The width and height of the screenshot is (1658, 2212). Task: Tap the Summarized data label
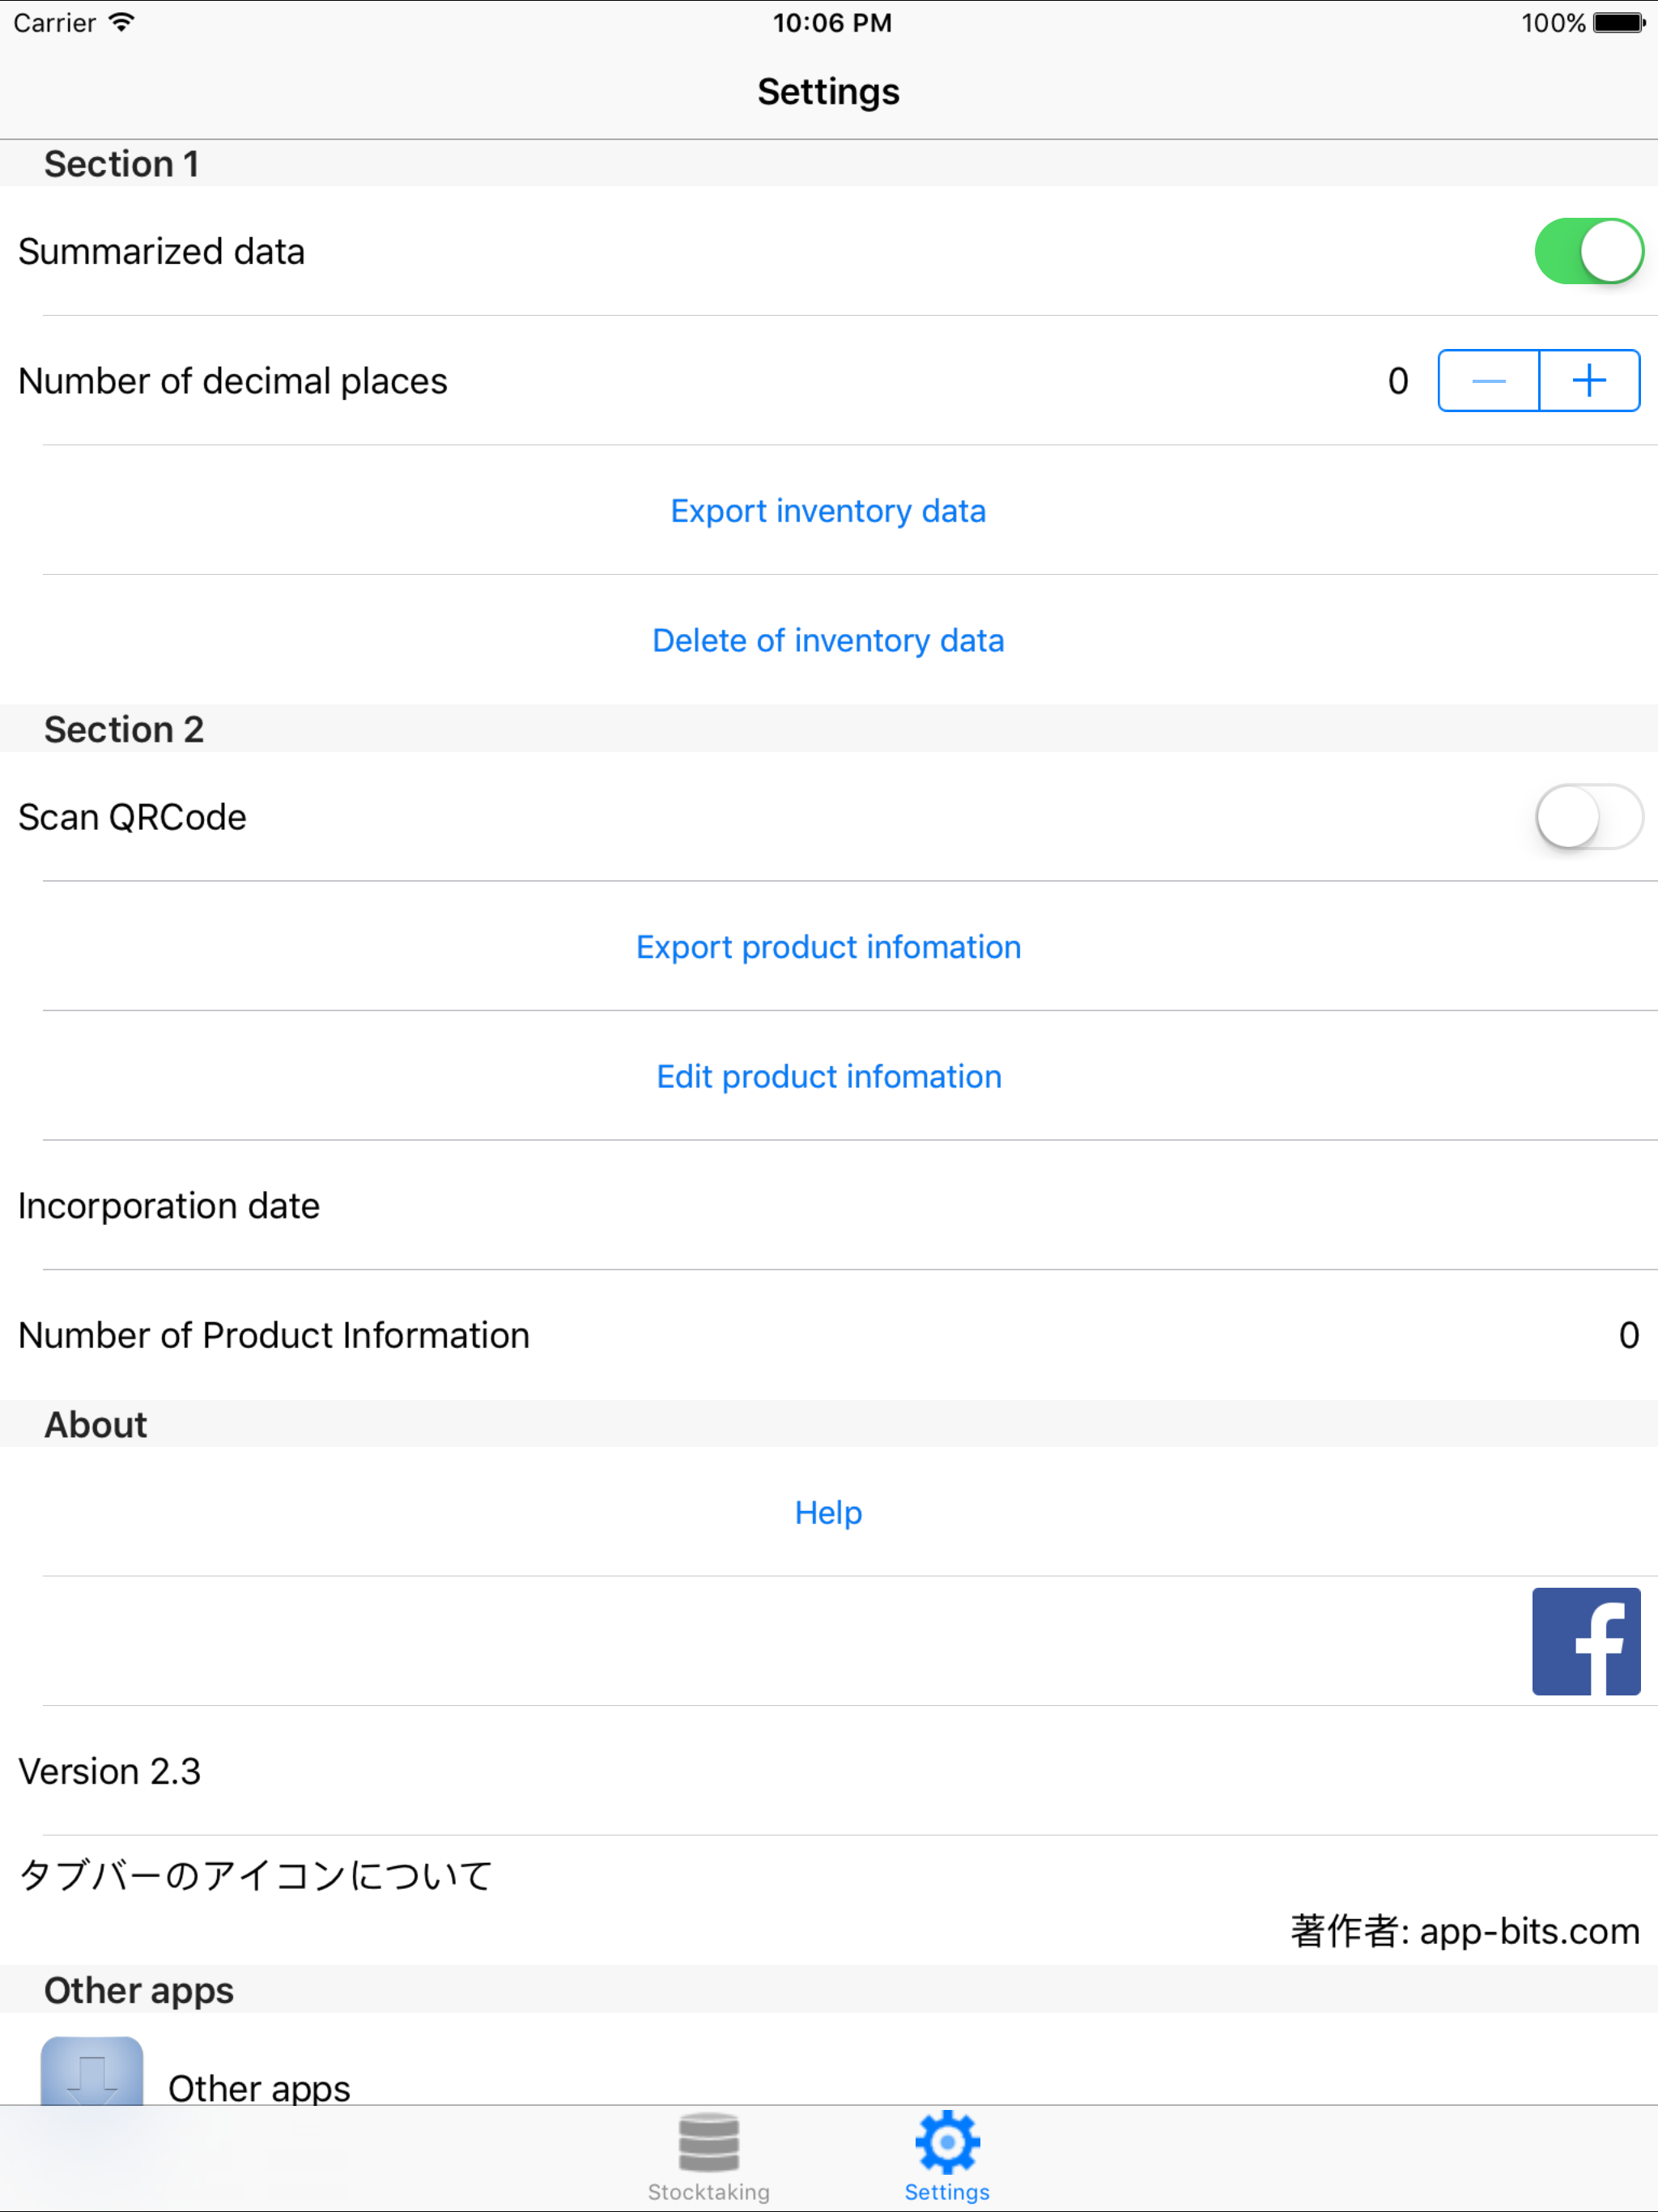pyautogui.click(x=162, y=251)
